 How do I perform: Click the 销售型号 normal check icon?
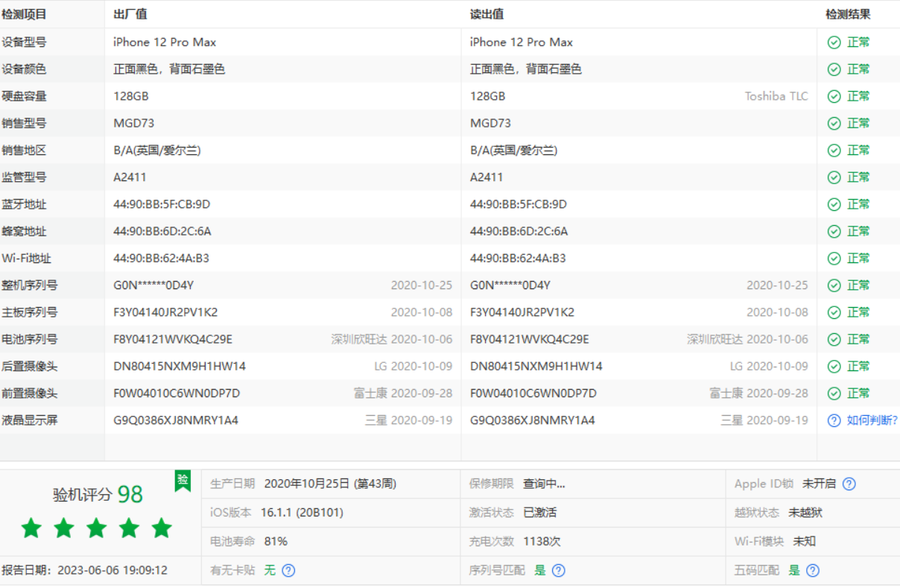coord(834,123)
